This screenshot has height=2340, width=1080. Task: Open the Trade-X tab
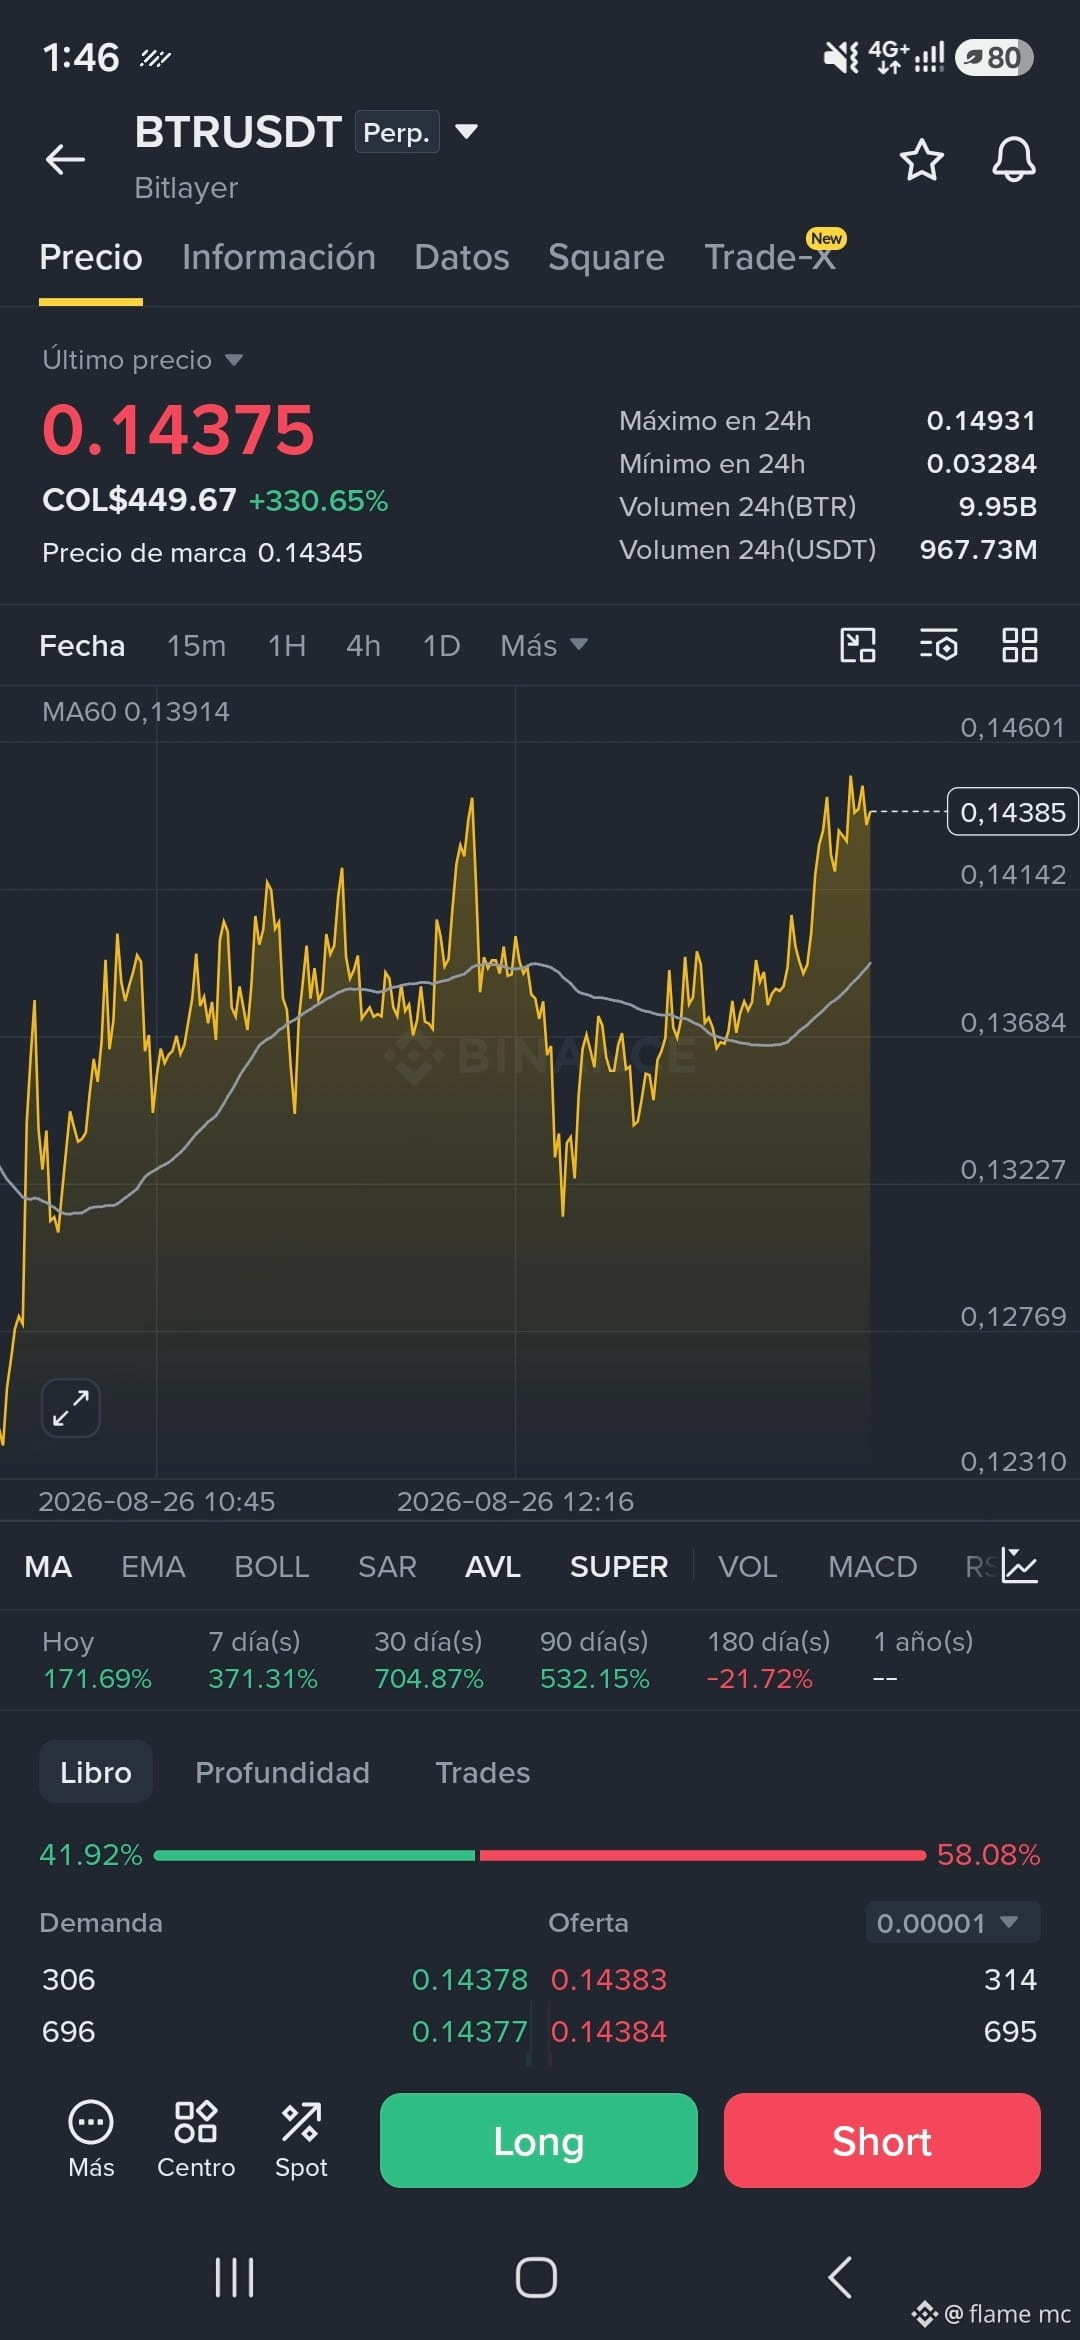pyautogui.click(x=769, y=257)
